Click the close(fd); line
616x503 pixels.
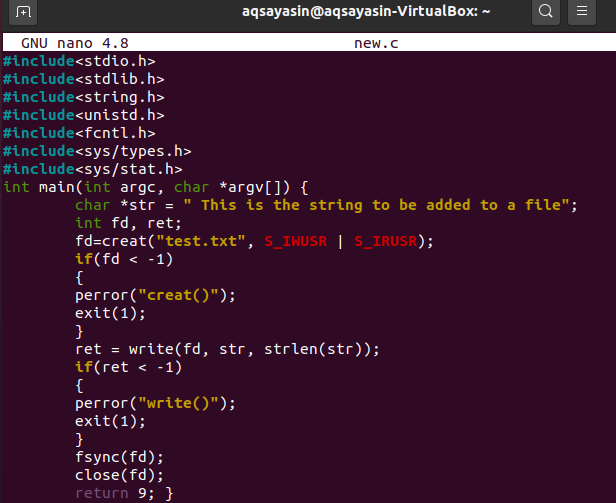[x=119, y=475]
